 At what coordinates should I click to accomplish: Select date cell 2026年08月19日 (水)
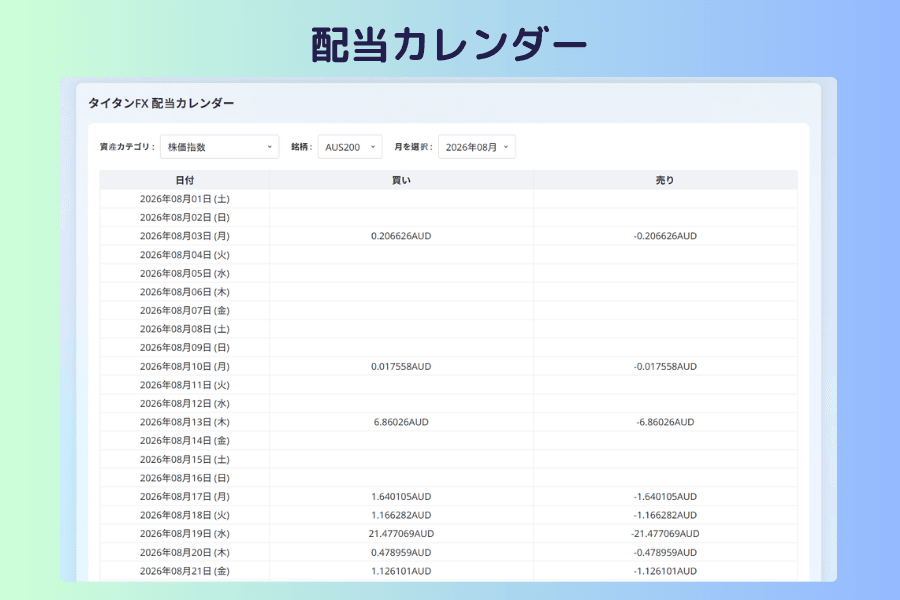[x=185, y=534]
